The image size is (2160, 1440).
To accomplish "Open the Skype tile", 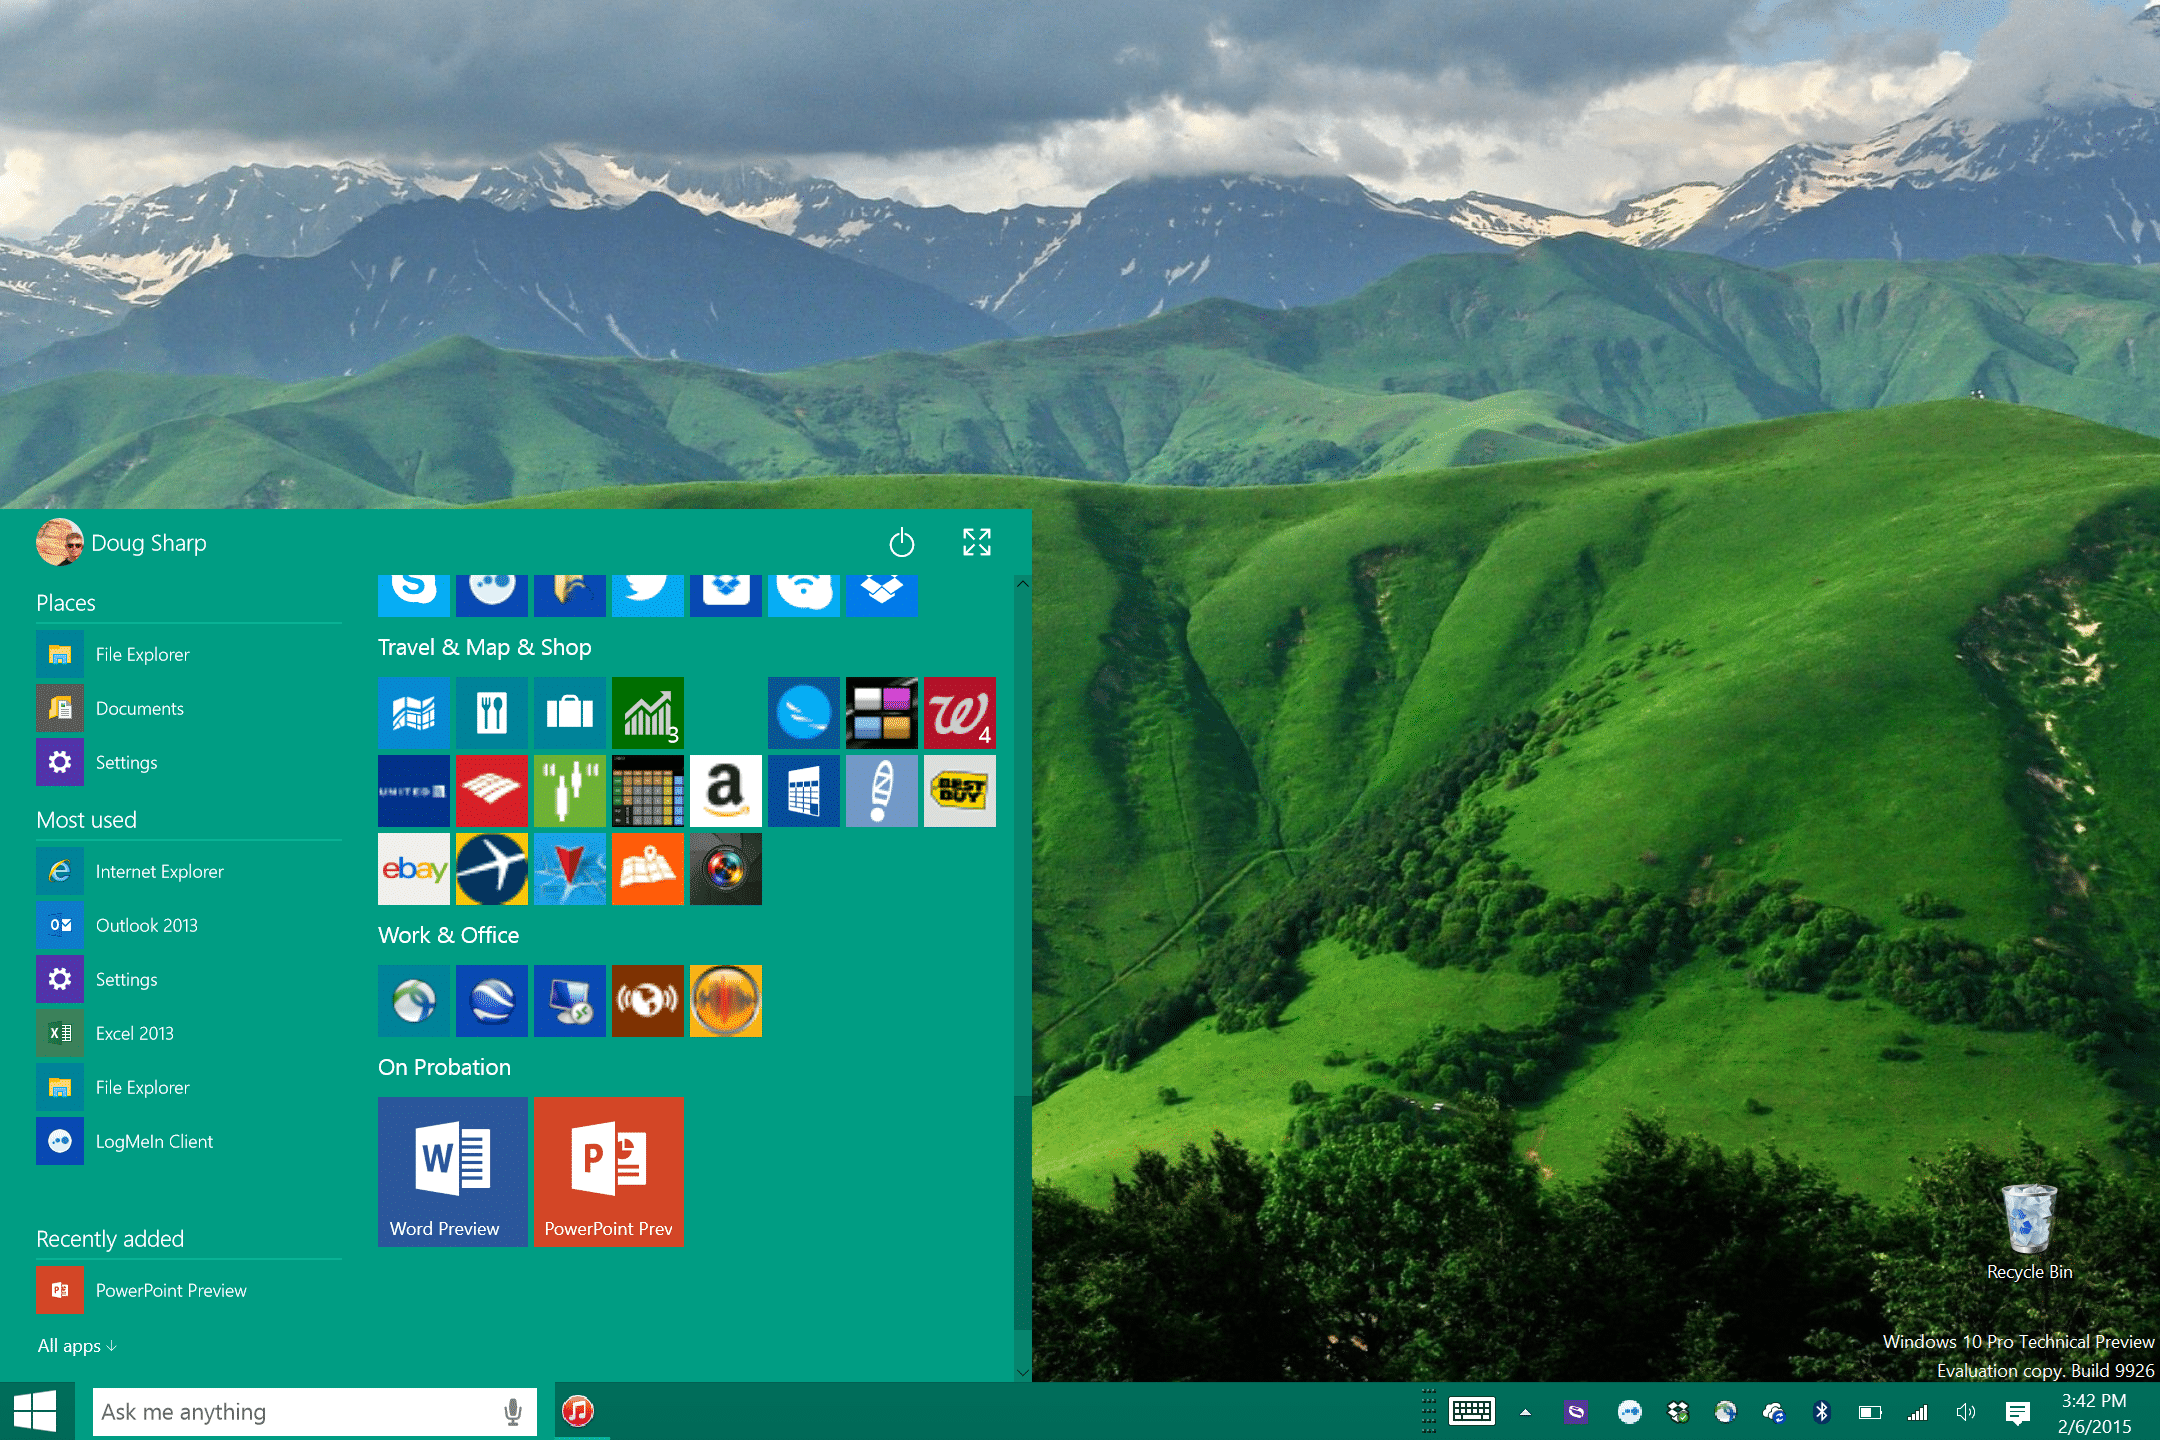I will [x=413, y=595].
